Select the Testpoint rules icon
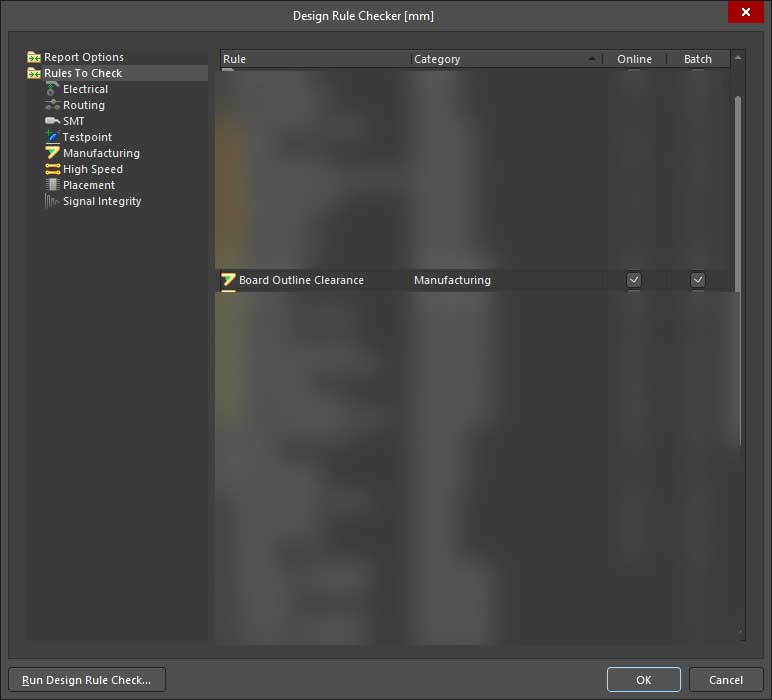The width and height of the screenshot is (772, 700). pyautogui.click(x=53, y=137)
